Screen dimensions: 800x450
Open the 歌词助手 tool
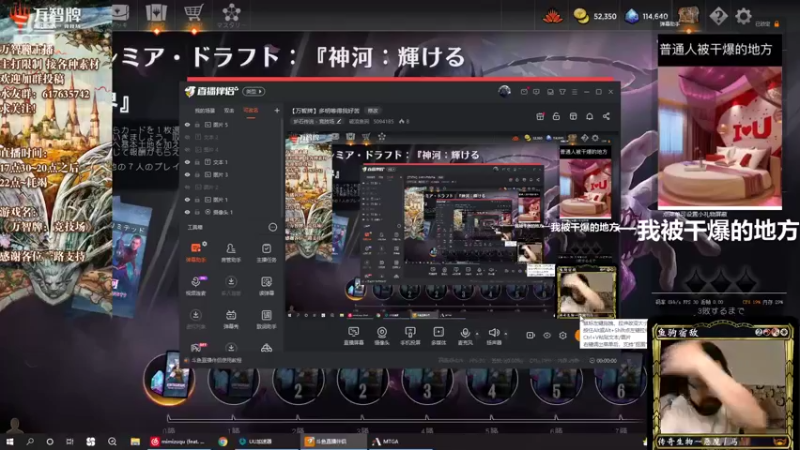tap(266, 318)
